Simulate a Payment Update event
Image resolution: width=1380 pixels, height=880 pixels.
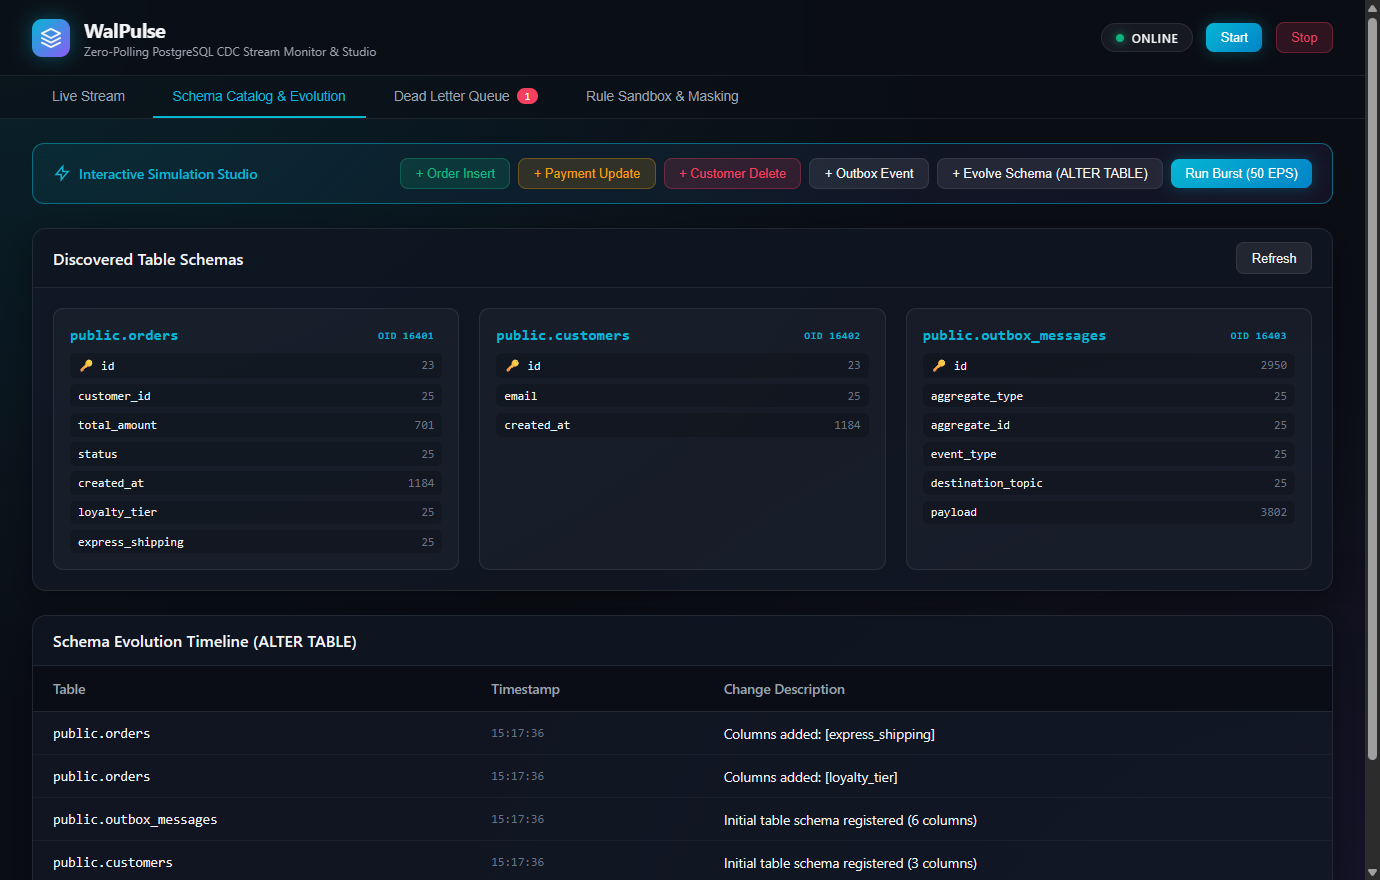587,173
